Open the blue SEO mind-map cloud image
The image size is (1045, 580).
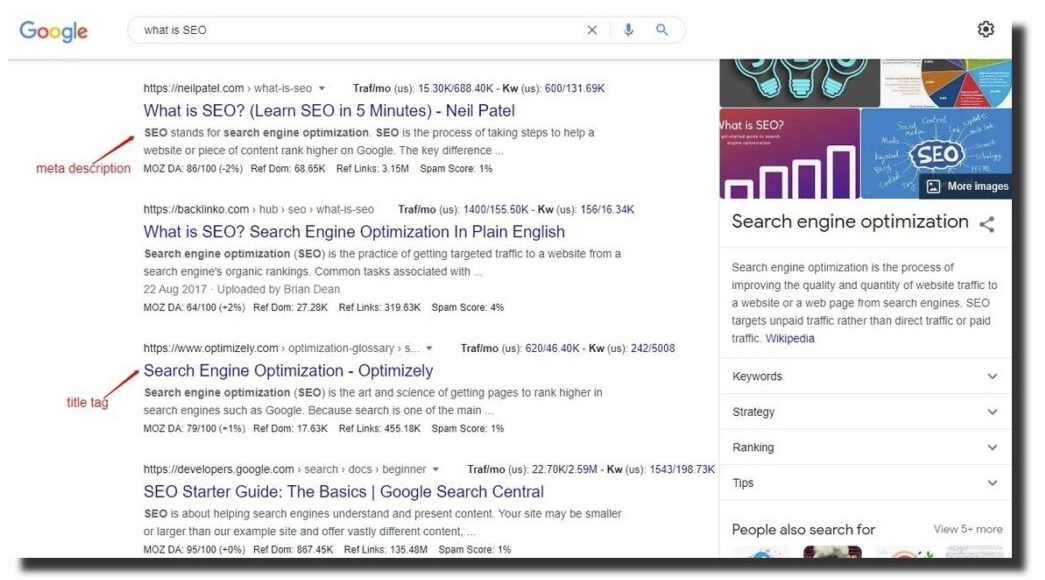pyautogui.click(x=936, y=153)
